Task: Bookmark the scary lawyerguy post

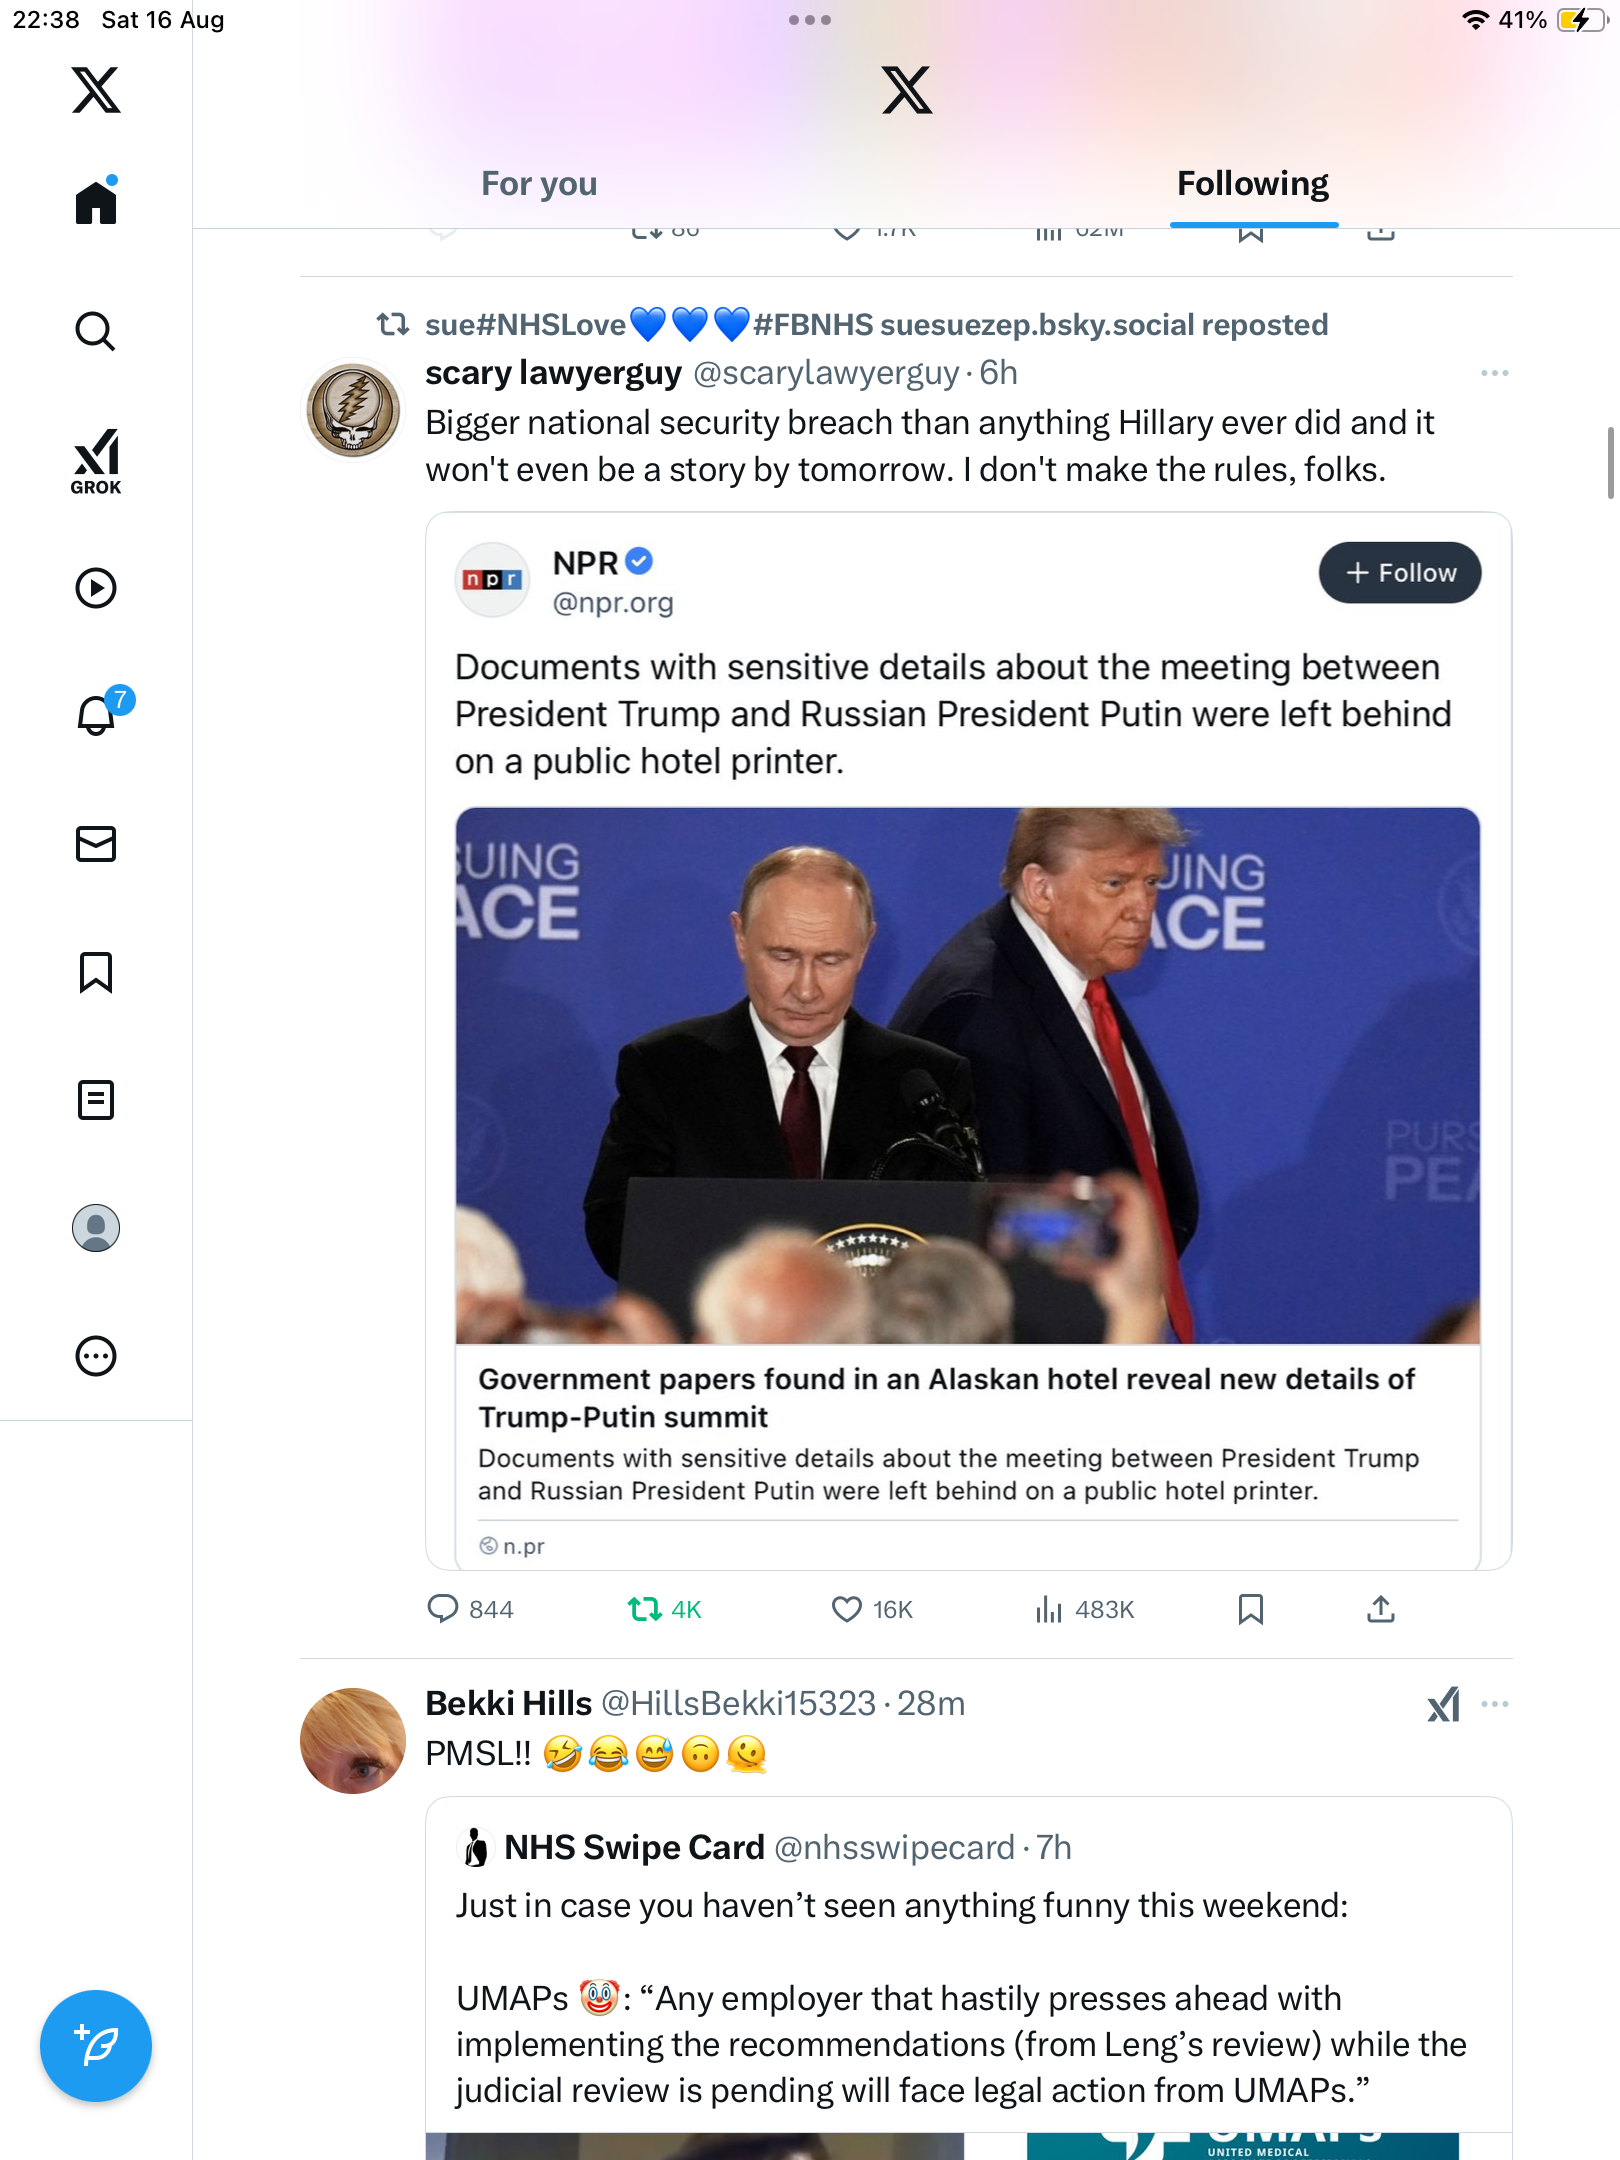Action: (1250, 1609)
